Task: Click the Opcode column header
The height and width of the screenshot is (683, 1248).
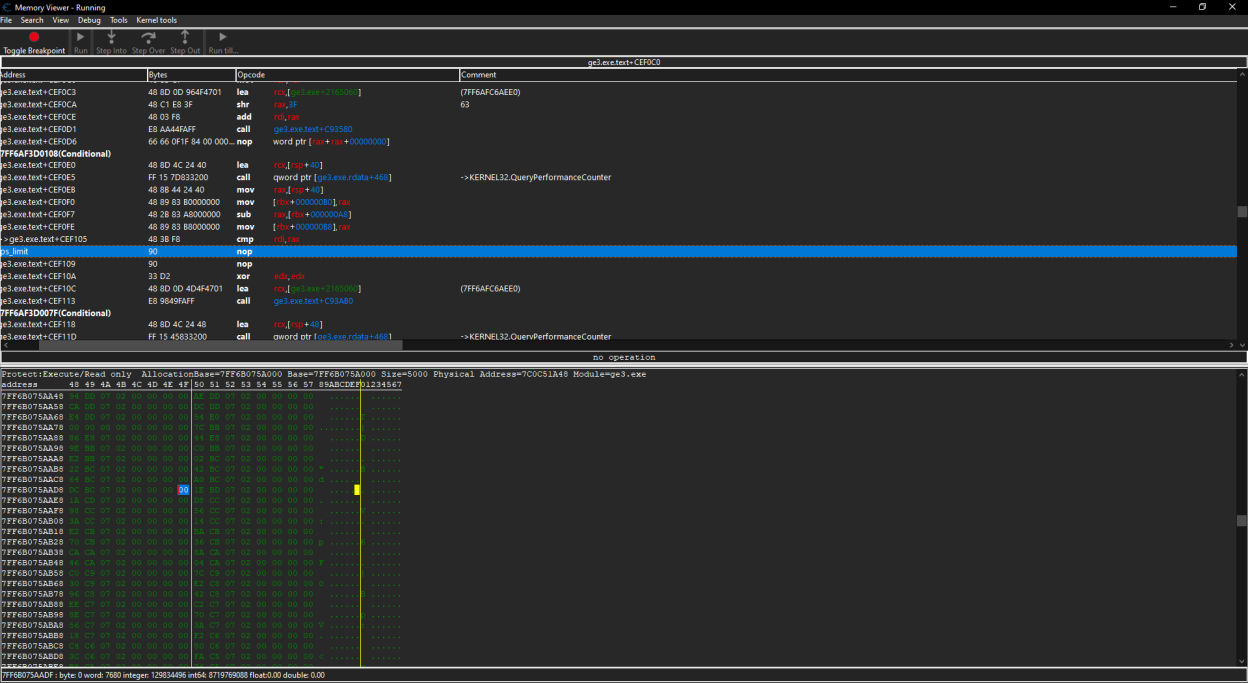Action: click(x=348, y=75)
